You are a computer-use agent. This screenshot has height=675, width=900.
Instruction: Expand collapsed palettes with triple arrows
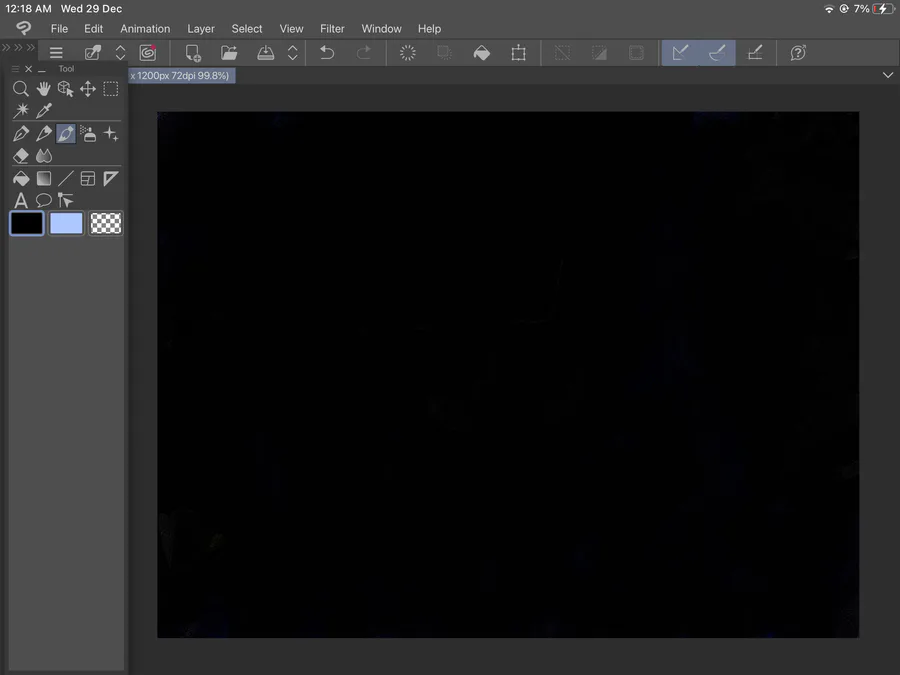coord(18,47)
